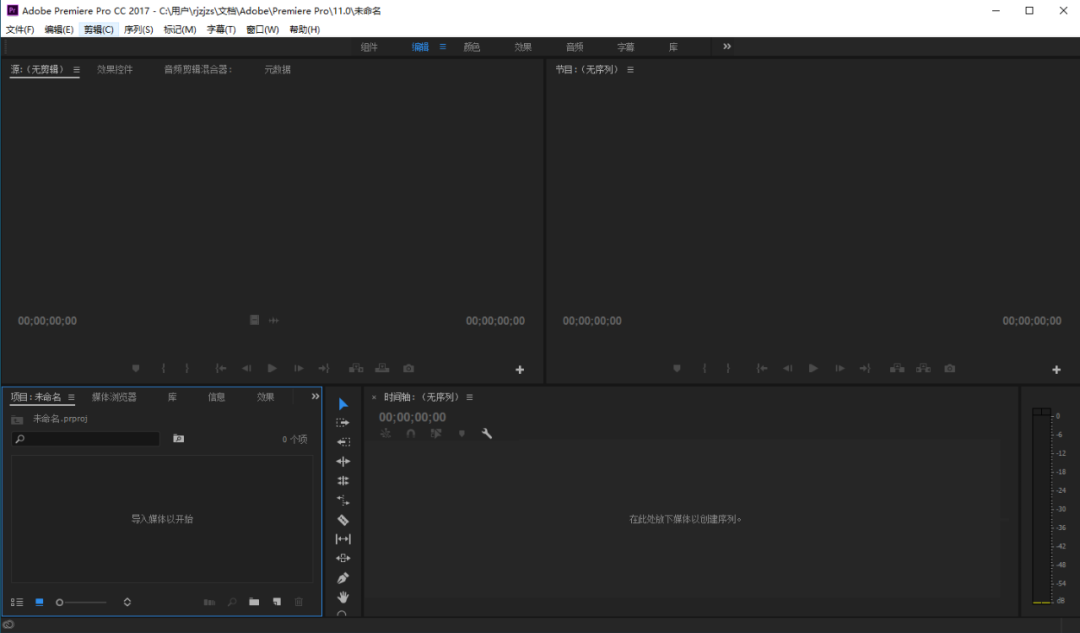The height and width of the screenshot is (633, 1080).
Task: Switch to 音频 workspace
Action: point(574,47)
